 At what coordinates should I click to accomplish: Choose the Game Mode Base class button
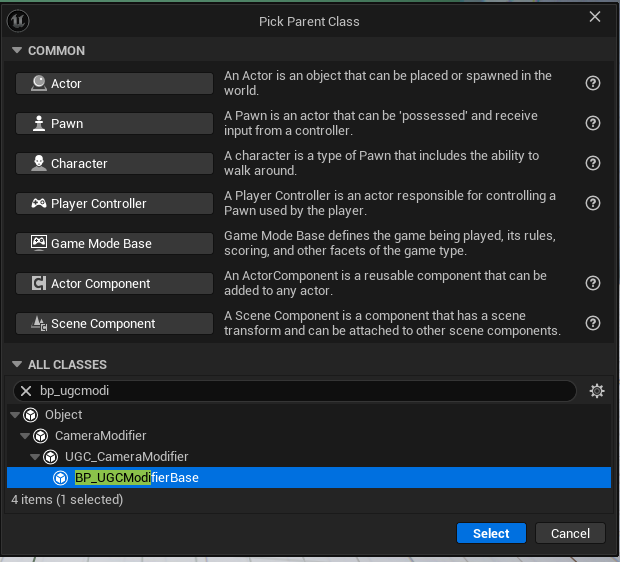click(x=114, y=243)
